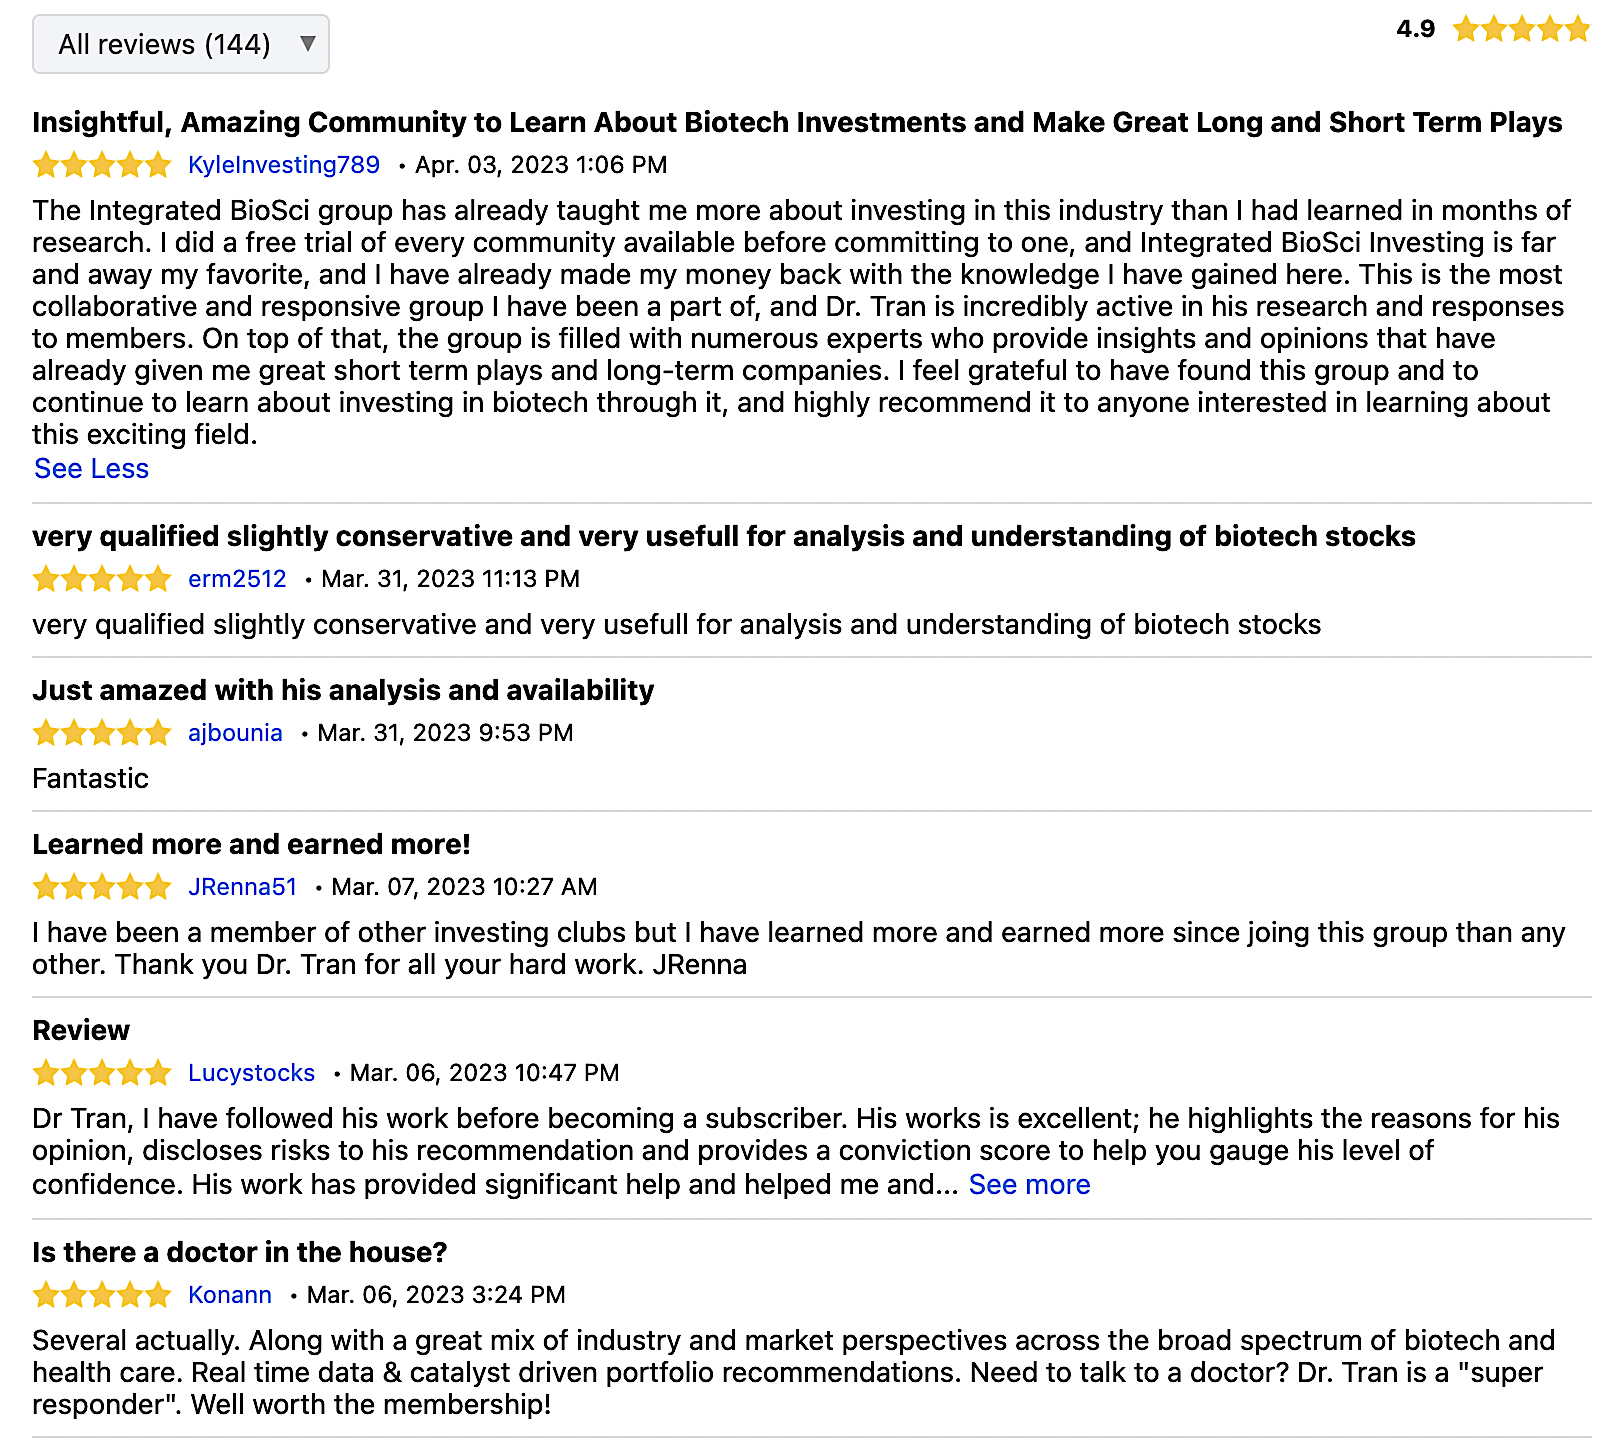Click the star rating next to Konann

coord(102,1295)
